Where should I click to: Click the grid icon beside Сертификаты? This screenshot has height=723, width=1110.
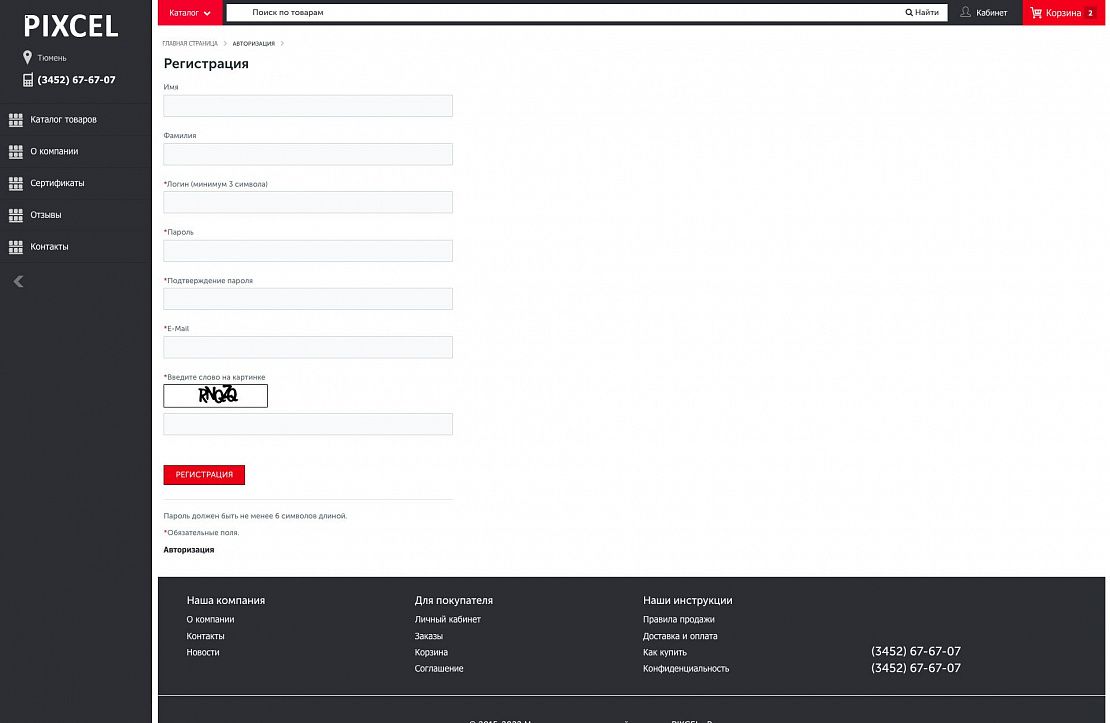(x=16, y=183)
